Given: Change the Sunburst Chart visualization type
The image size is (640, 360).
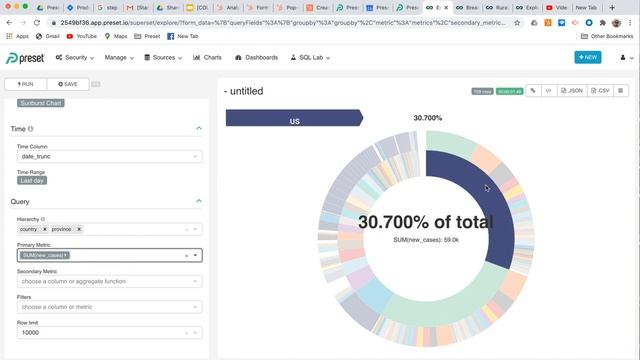Looking at the screenshot, I should tap(40, 103).
